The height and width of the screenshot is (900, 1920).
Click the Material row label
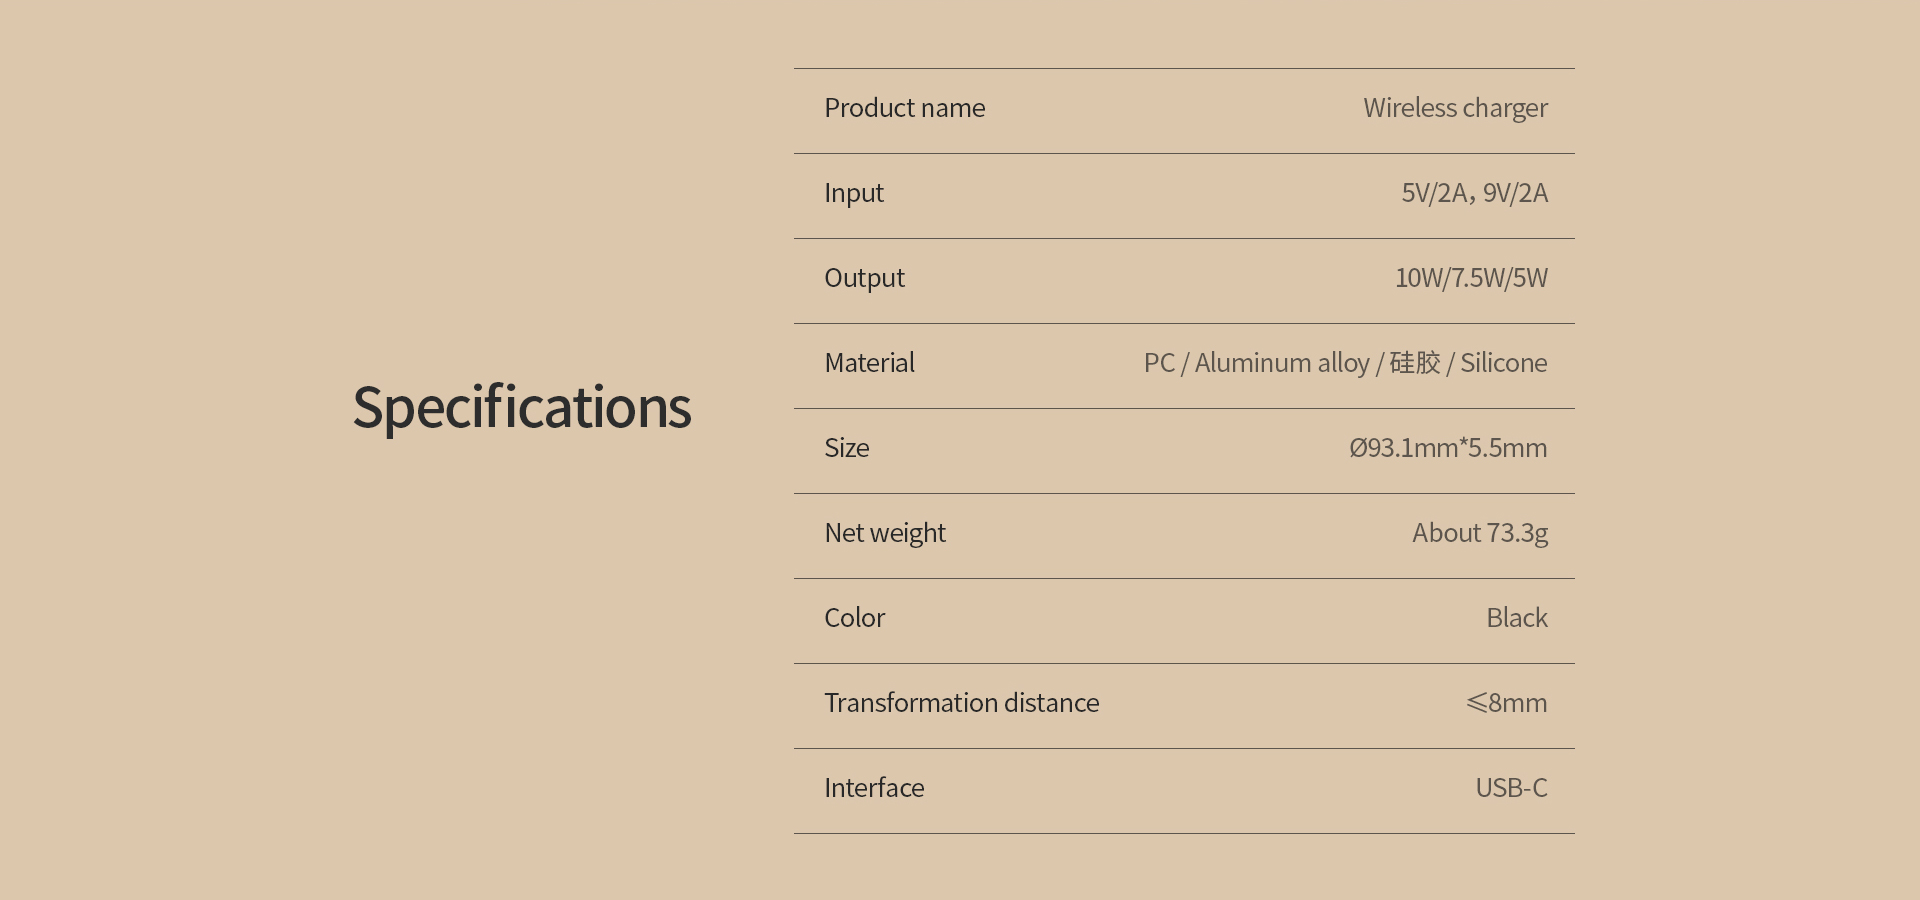coord(869,363)
